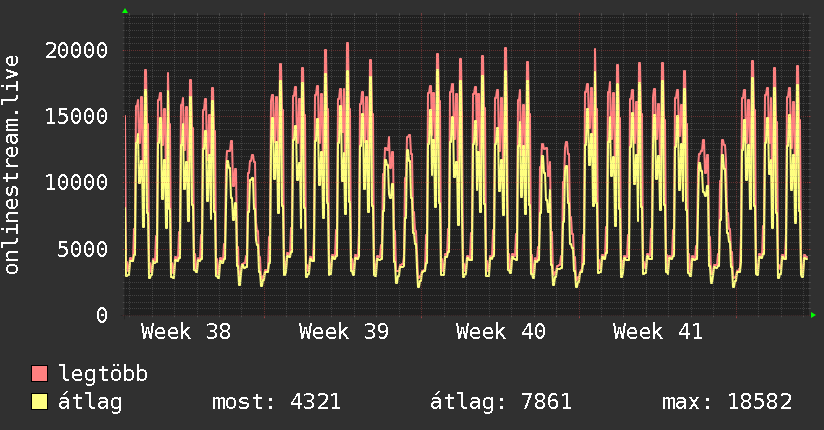Click the onlinestream.live vertical axis title
Image resolution: width=824 pixels, height=430 pixels.
[13, 165]
